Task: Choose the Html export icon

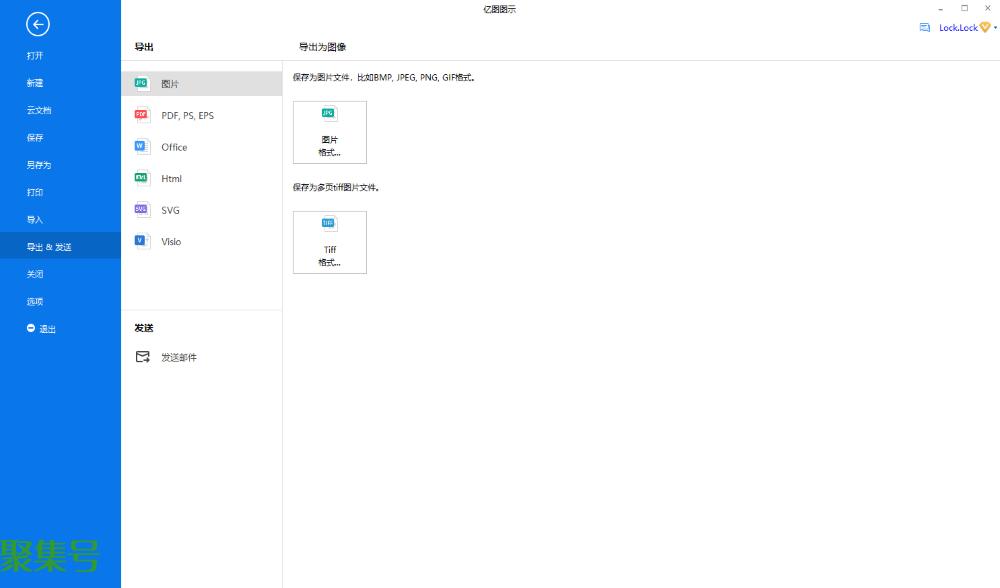Action: [142, 178]
